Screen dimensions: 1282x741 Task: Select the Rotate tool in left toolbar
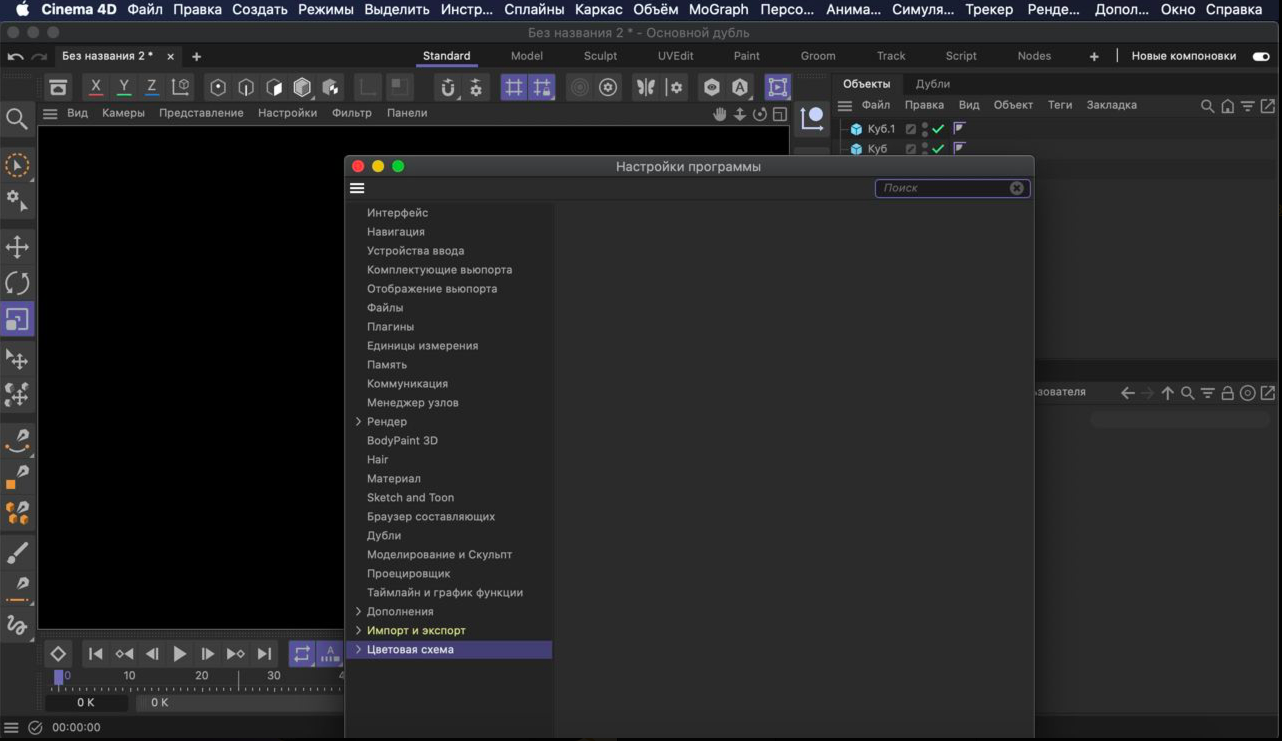click(x=17, y=283)
